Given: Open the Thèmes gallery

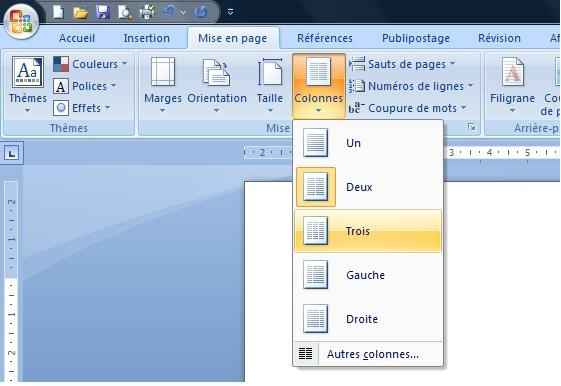Looking at the screenshot, I should pos(28,84).
